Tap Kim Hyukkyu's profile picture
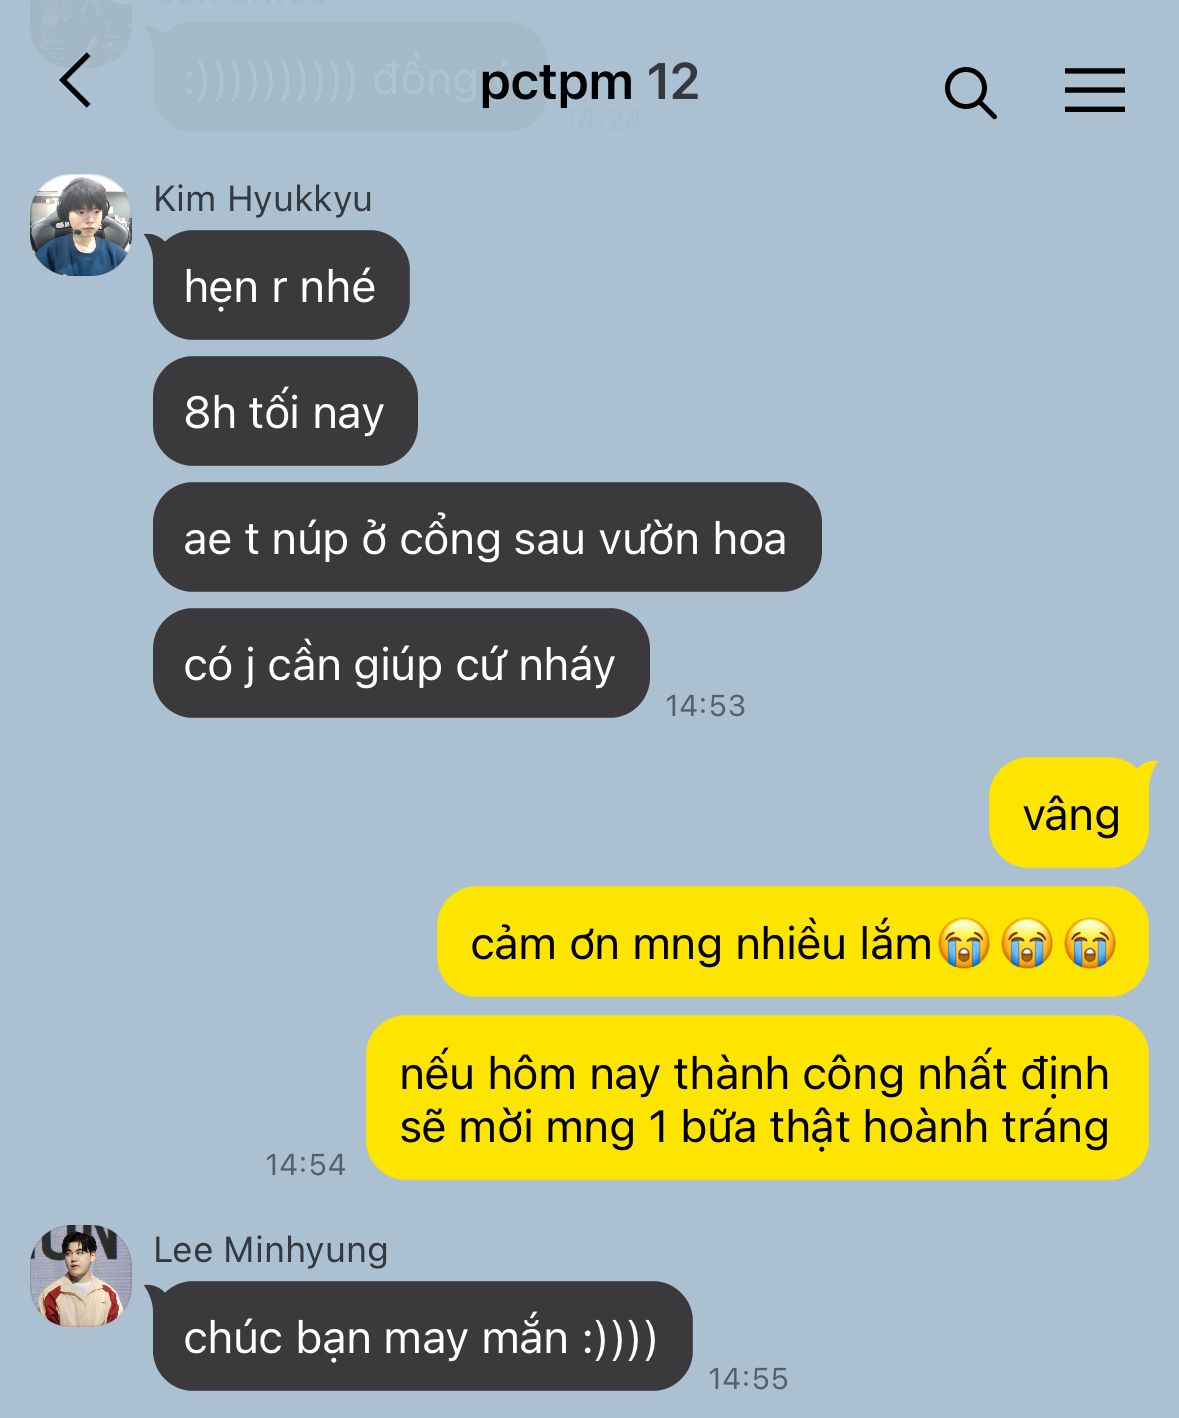This screenshot has height=1418, width=1179. 81,226
